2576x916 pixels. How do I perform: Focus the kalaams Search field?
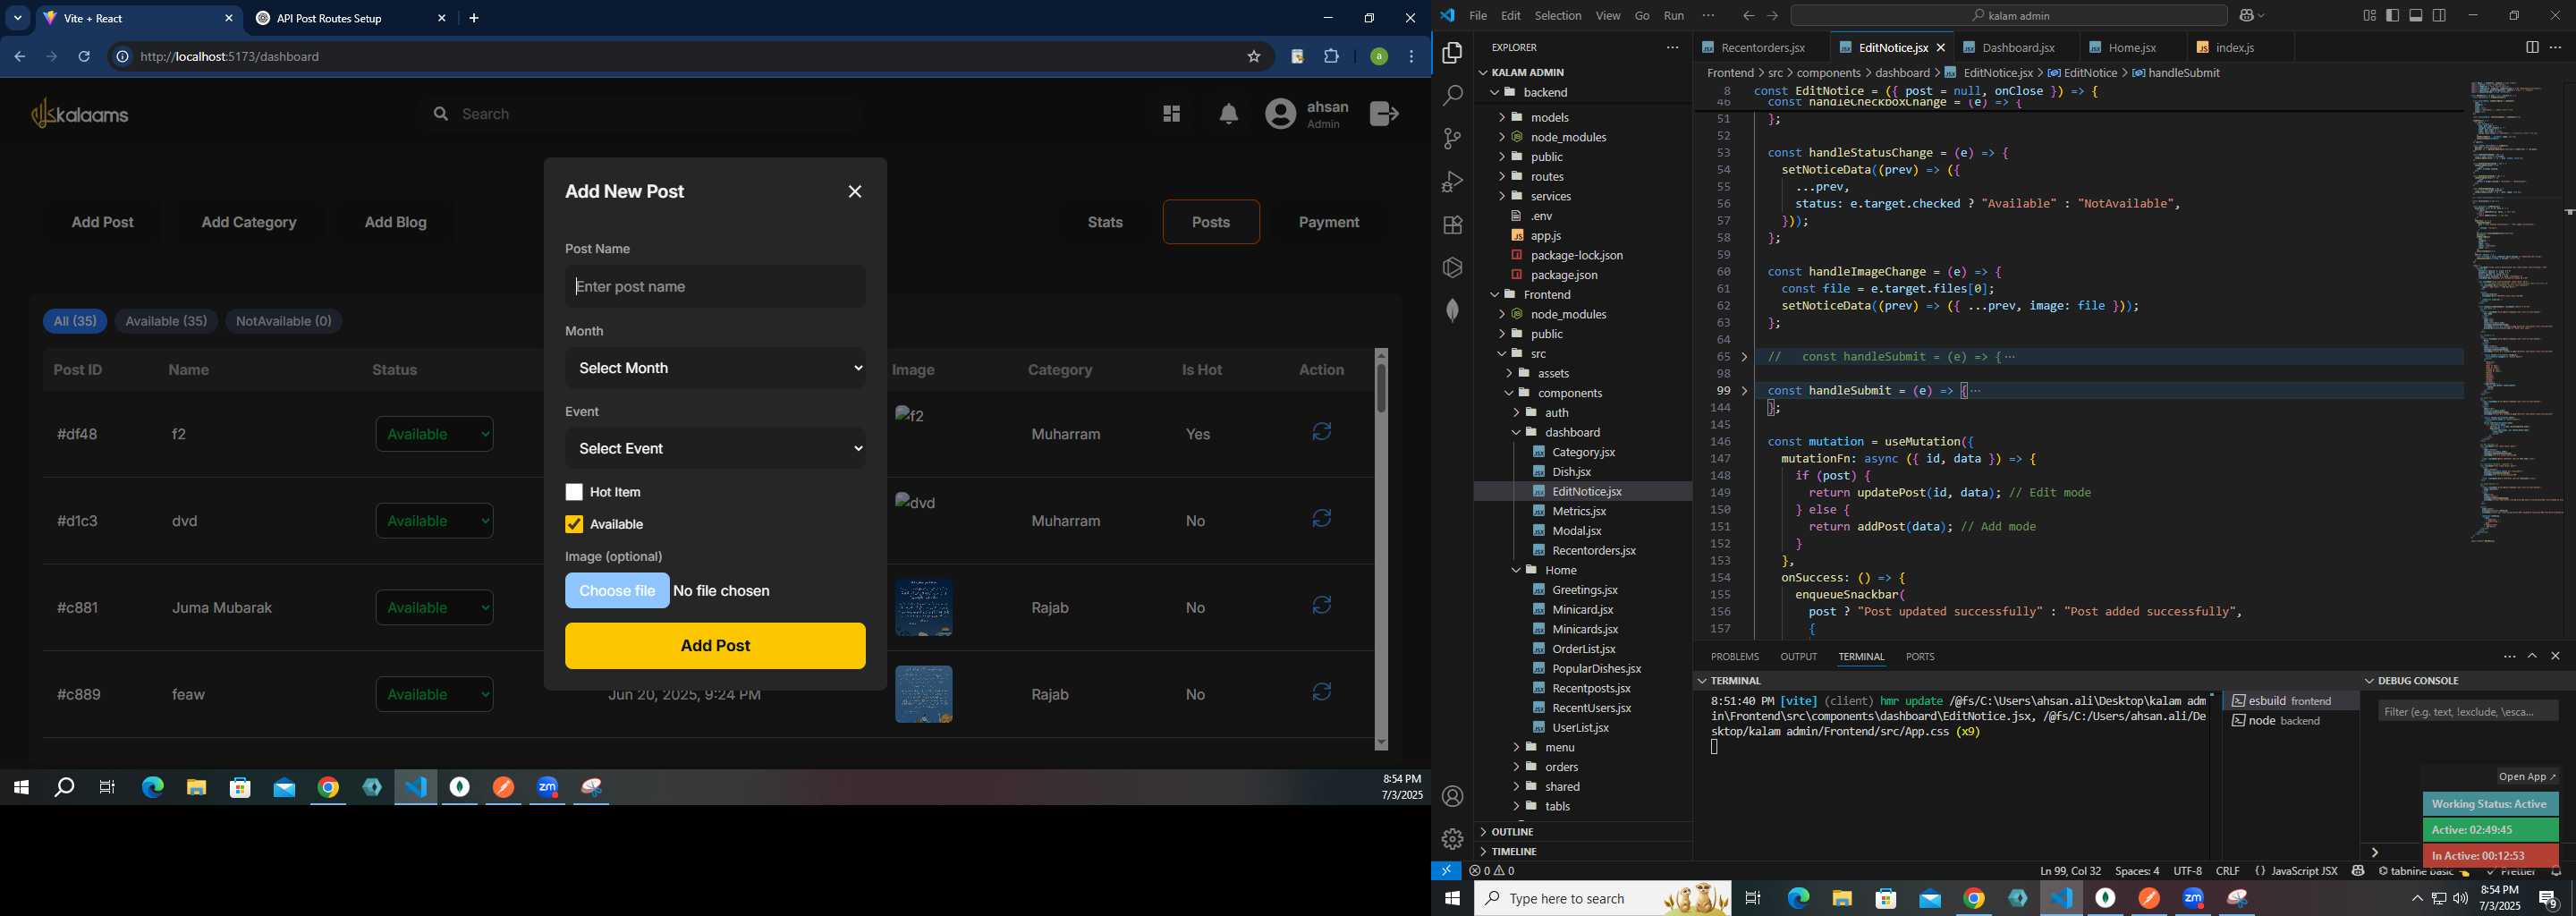[640, 114]
